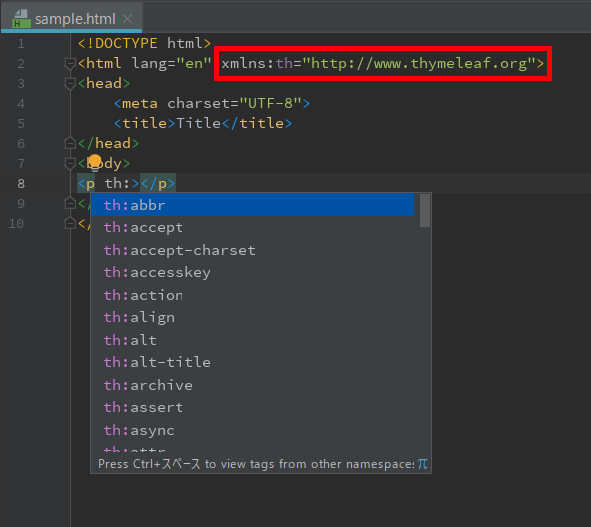Viewport: 591px width, 527px height.
Task: Click the meta charset="UTF-8" tag
Action: coord(212,103)
